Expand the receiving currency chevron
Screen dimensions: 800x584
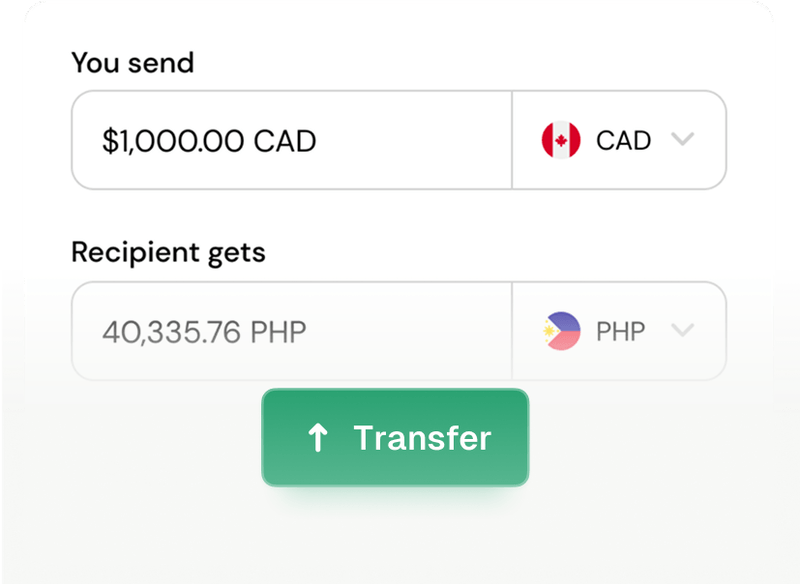pyautogui.click(x=683, y=331)
